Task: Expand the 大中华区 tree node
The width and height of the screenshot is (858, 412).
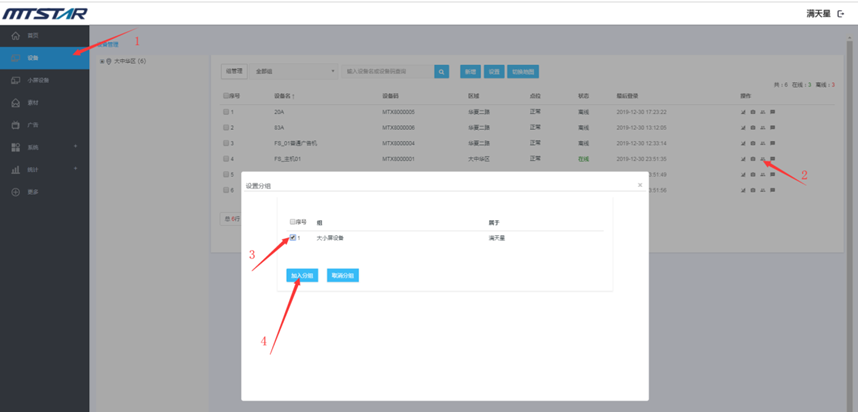Action: 102,61
